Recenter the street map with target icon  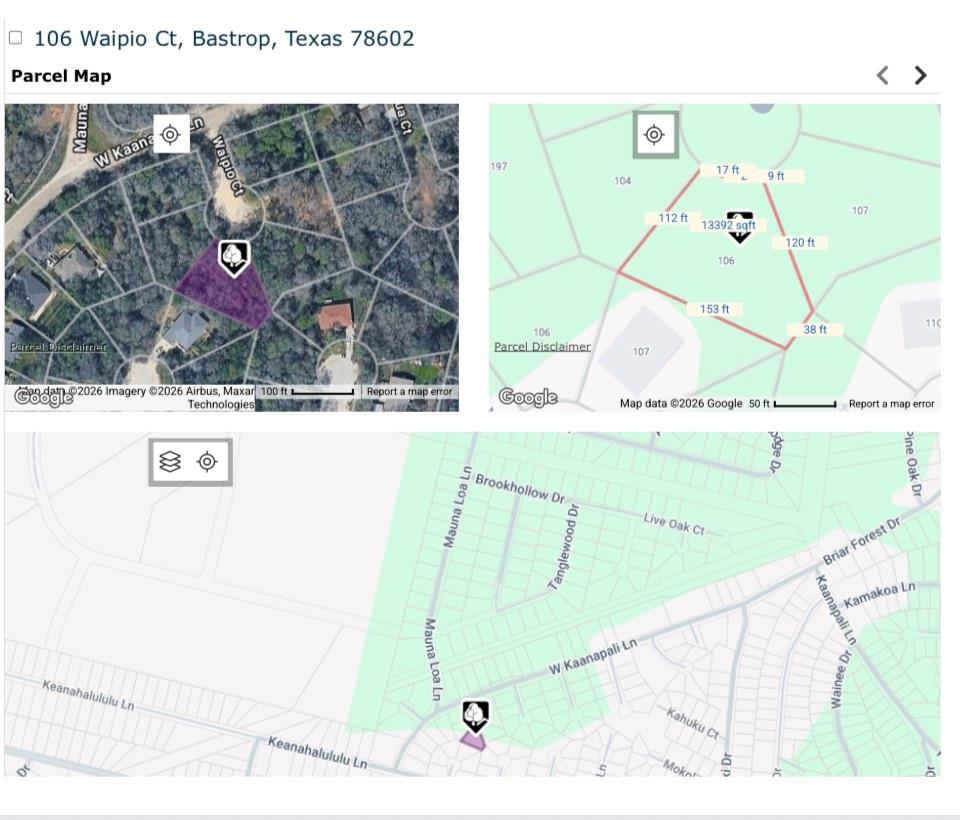[x=208, y=462]
